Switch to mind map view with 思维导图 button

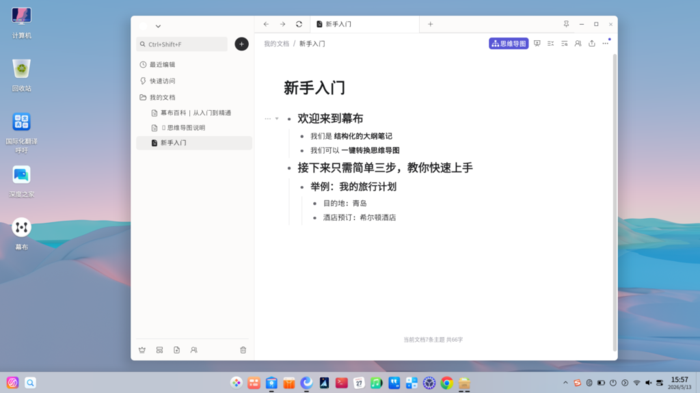coord(508,43)
